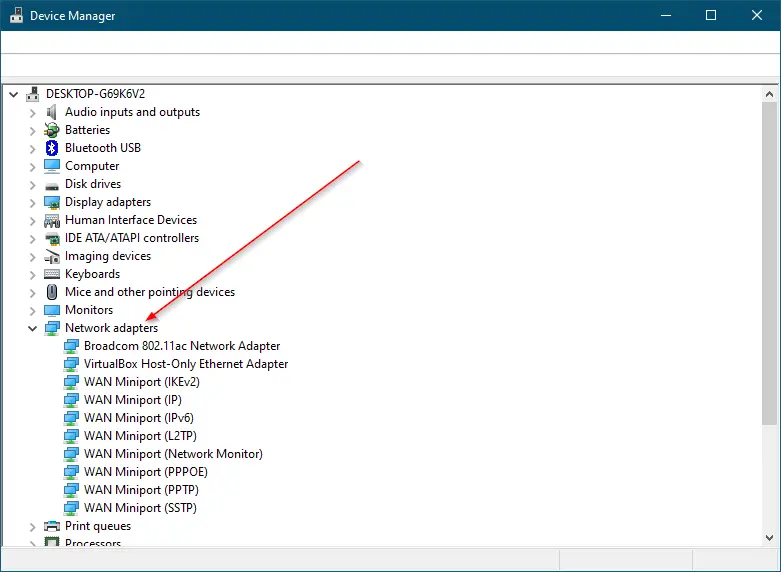Click the VirtualBox Host-Only Ethernet Adapter icon
The width and height of the screenshot is (781, 572).
[71, 364]
